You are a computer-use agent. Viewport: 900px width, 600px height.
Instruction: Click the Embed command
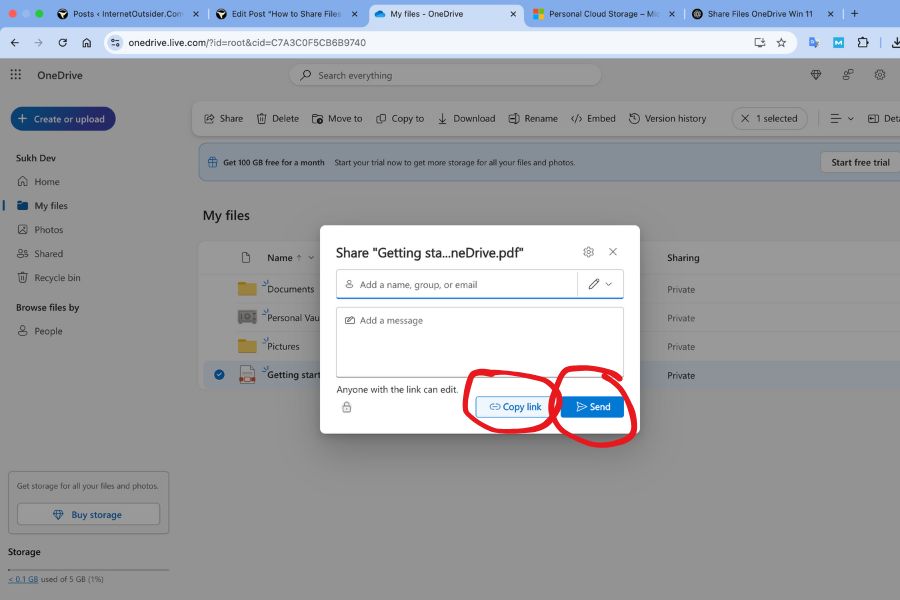[x=593, y=119]
